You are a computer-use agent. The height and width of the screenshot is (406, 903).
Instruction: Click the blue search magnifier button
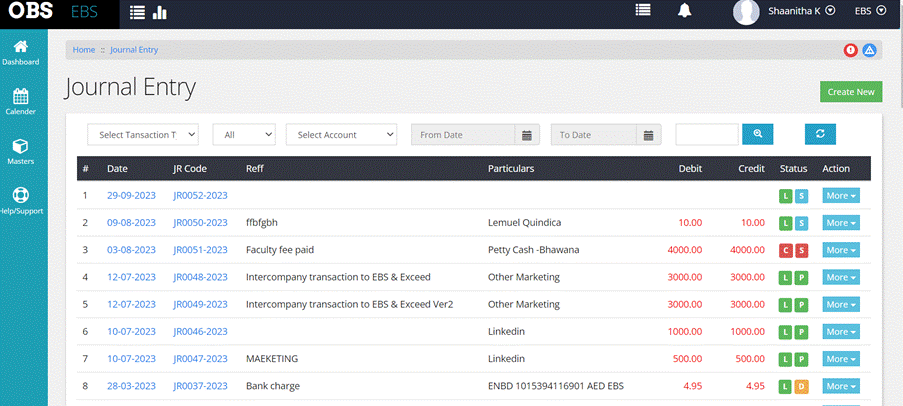pyautogui.click(x=758, y=134)
